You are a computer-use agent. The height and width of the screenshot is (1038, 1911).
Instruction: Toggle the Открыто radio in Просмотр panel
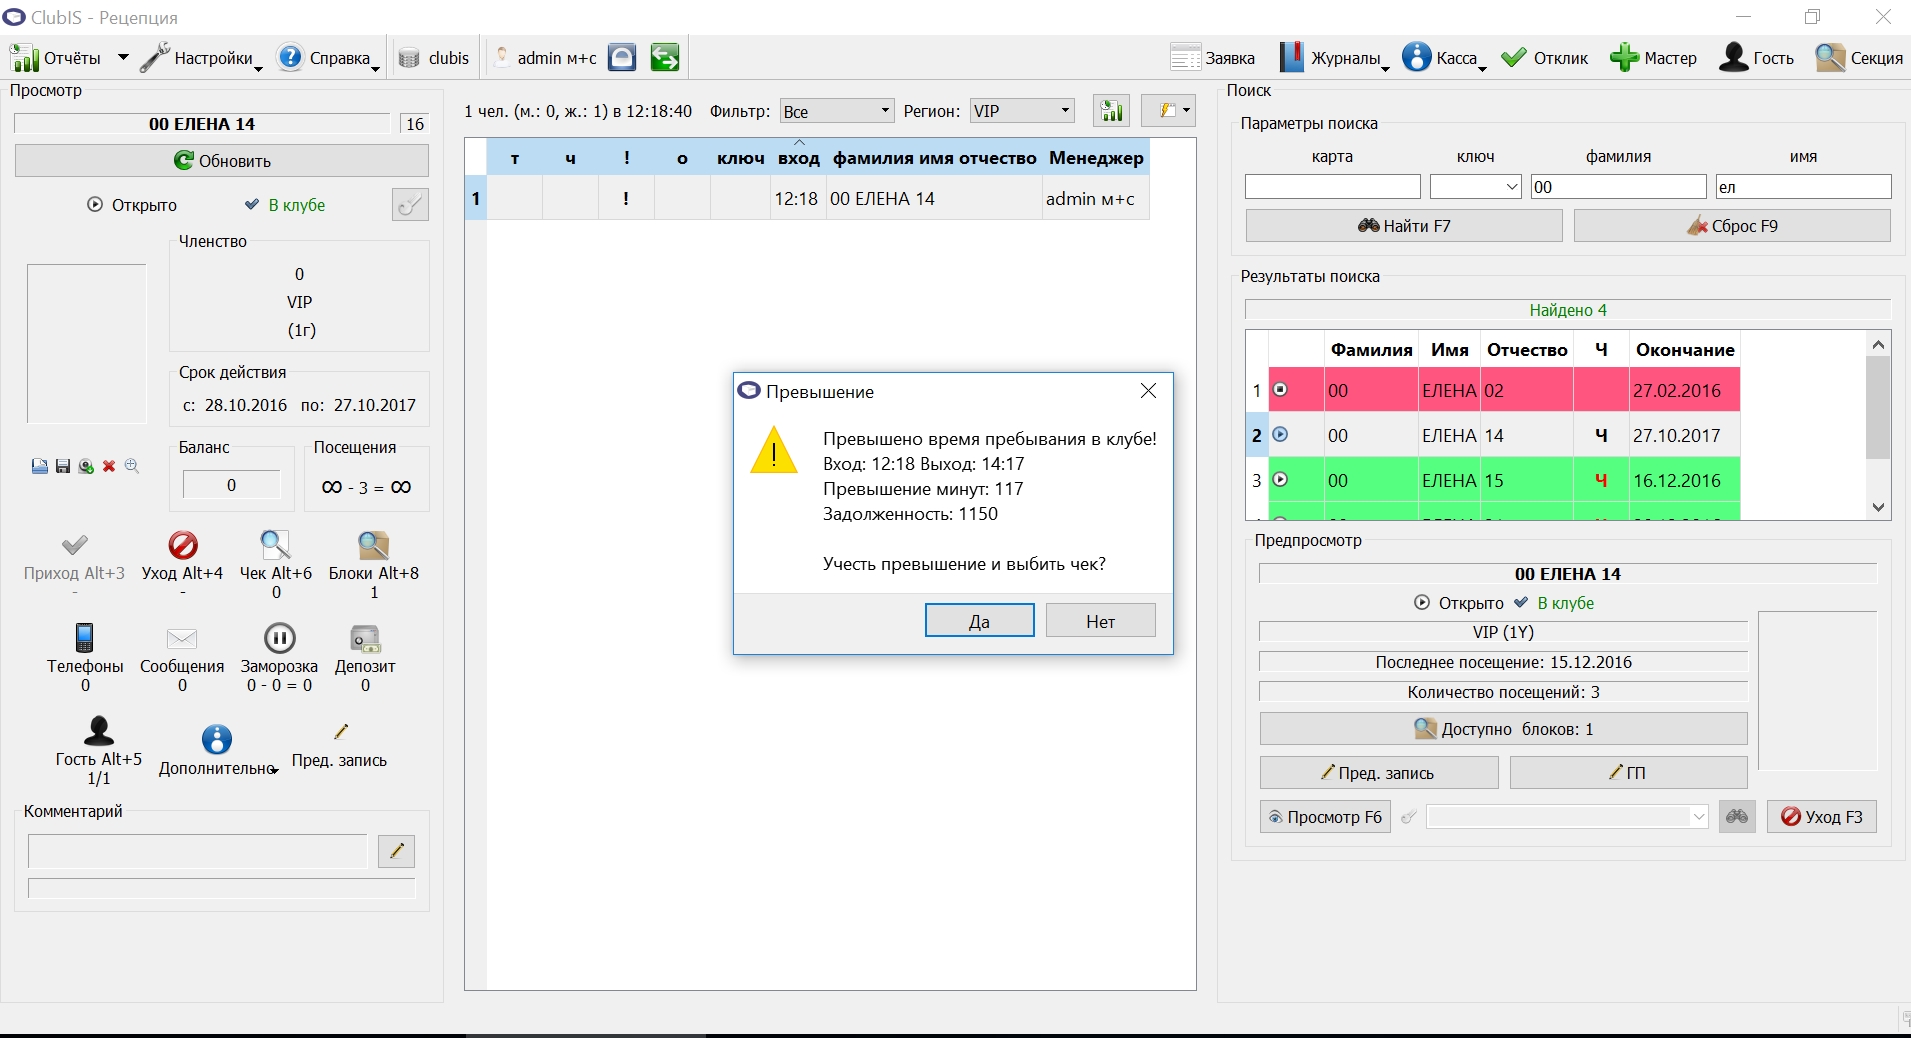coord(95,205)
